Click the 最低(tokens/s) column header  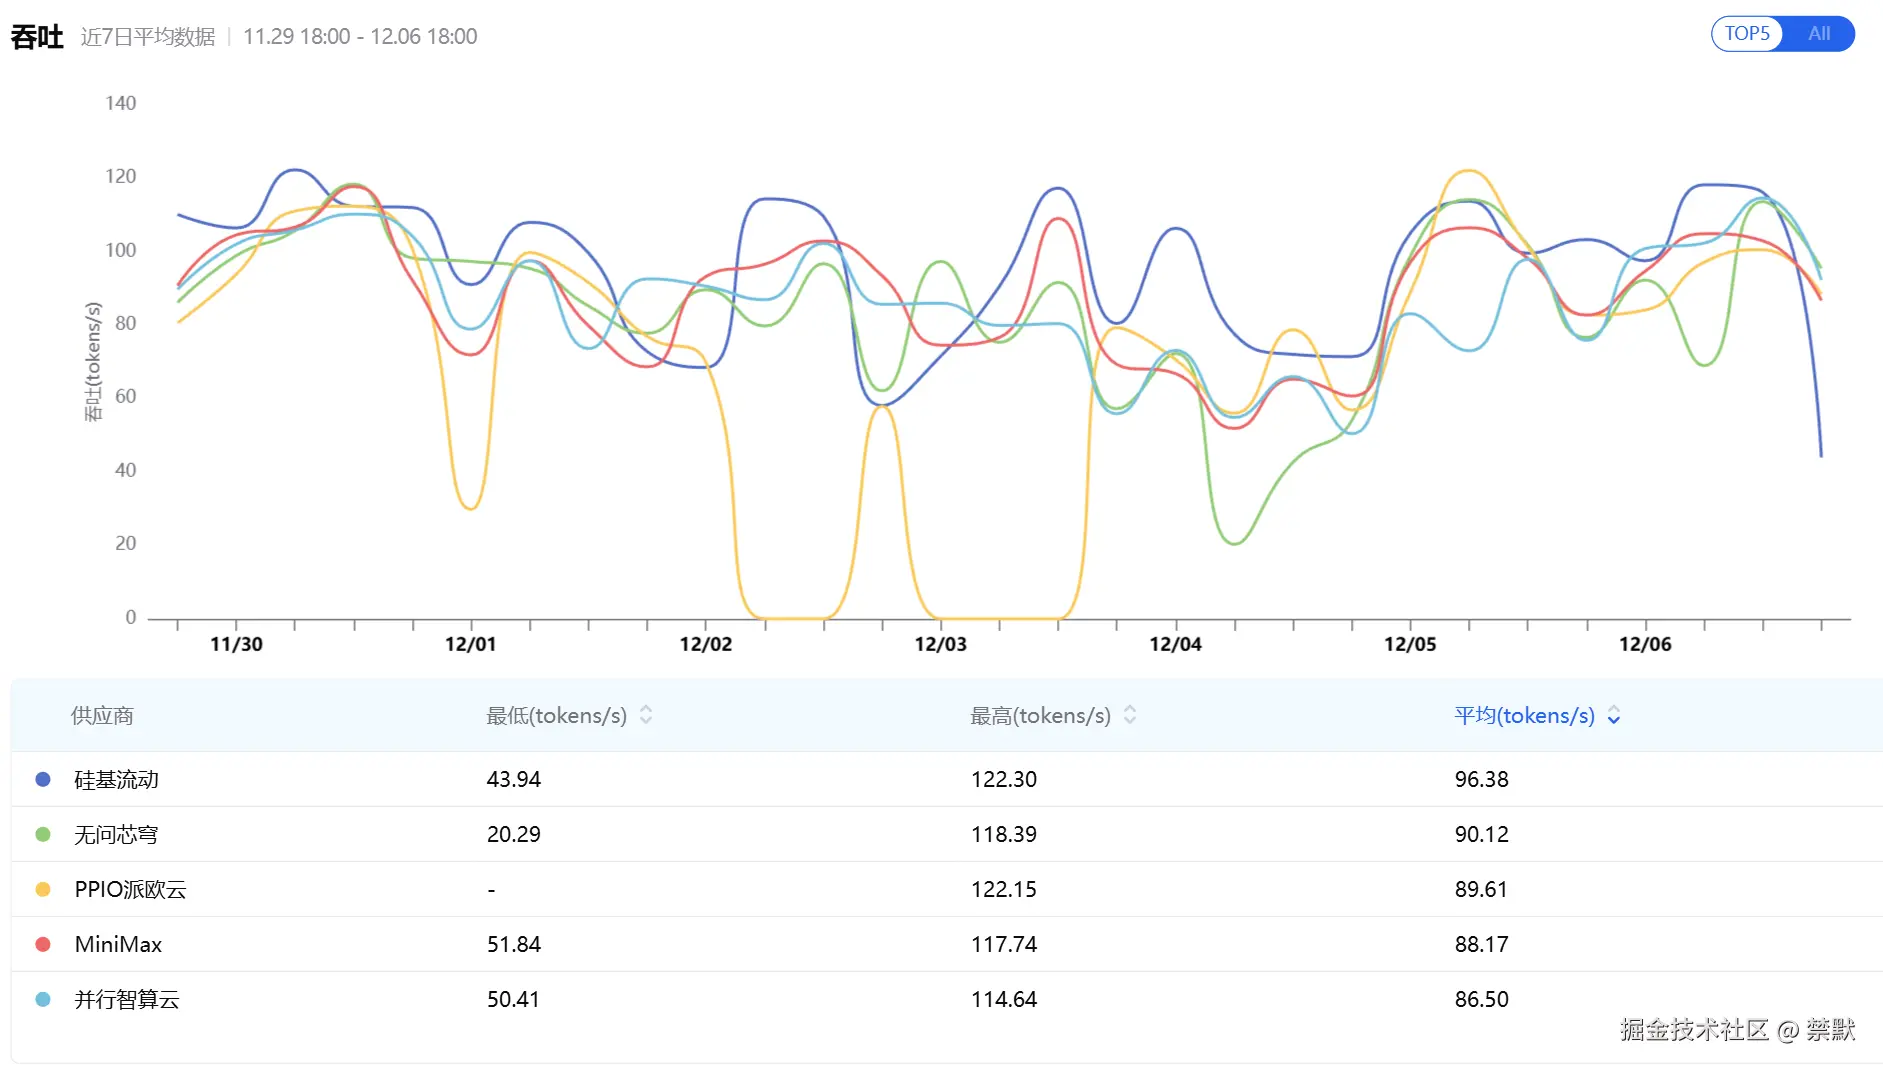pos(556,716)
